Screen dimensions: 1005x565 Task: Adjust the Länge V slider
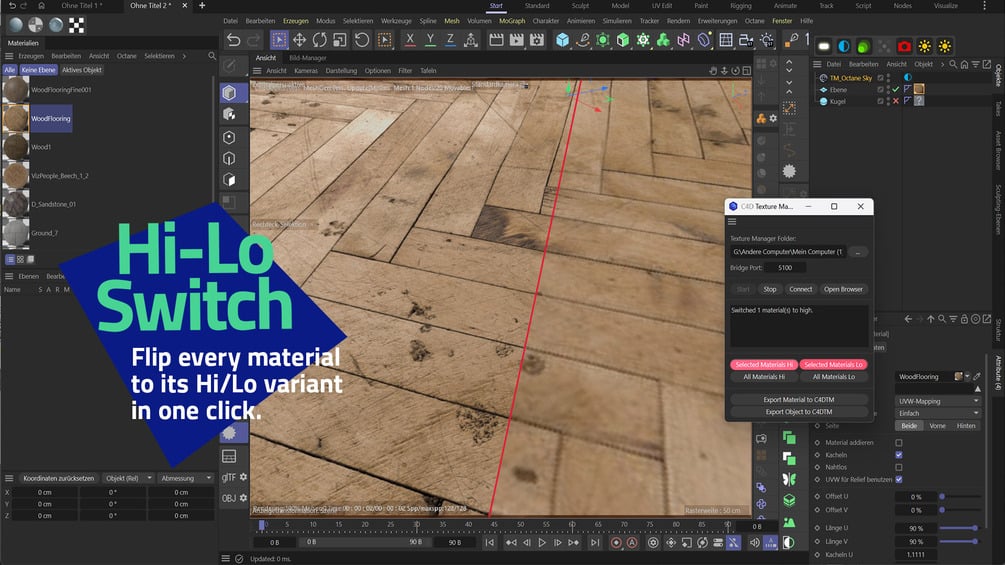click(960, 541)
